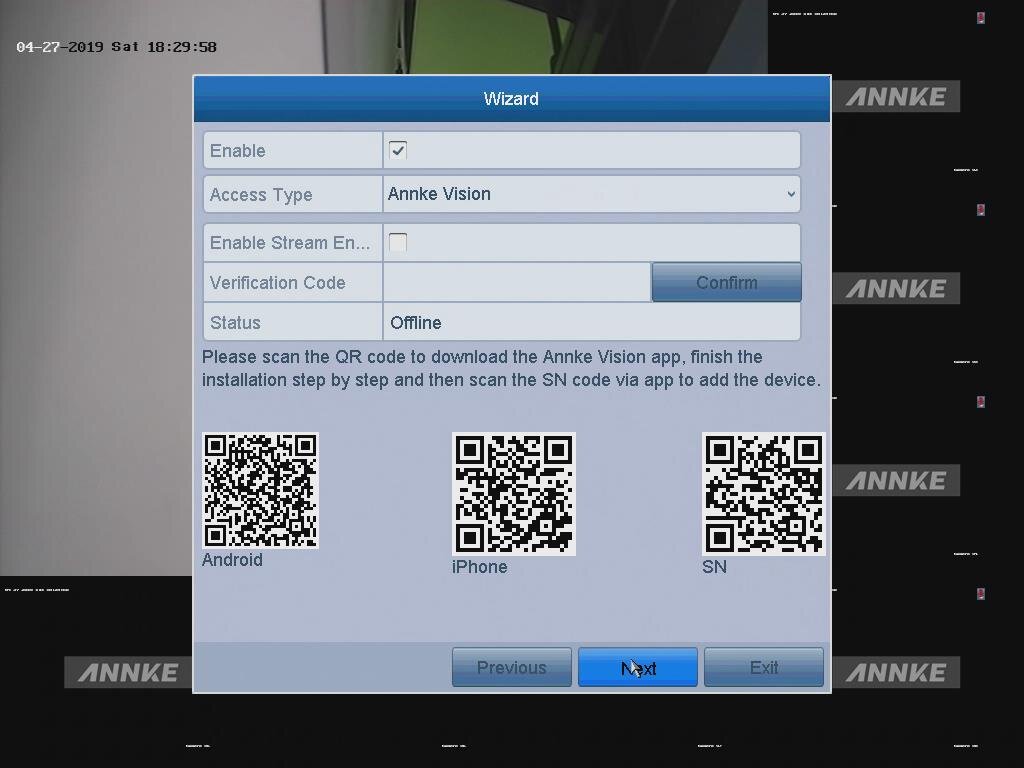Go back with the Previous button
The height and width of the screenshot is (768, 1024).
point(511,667)
